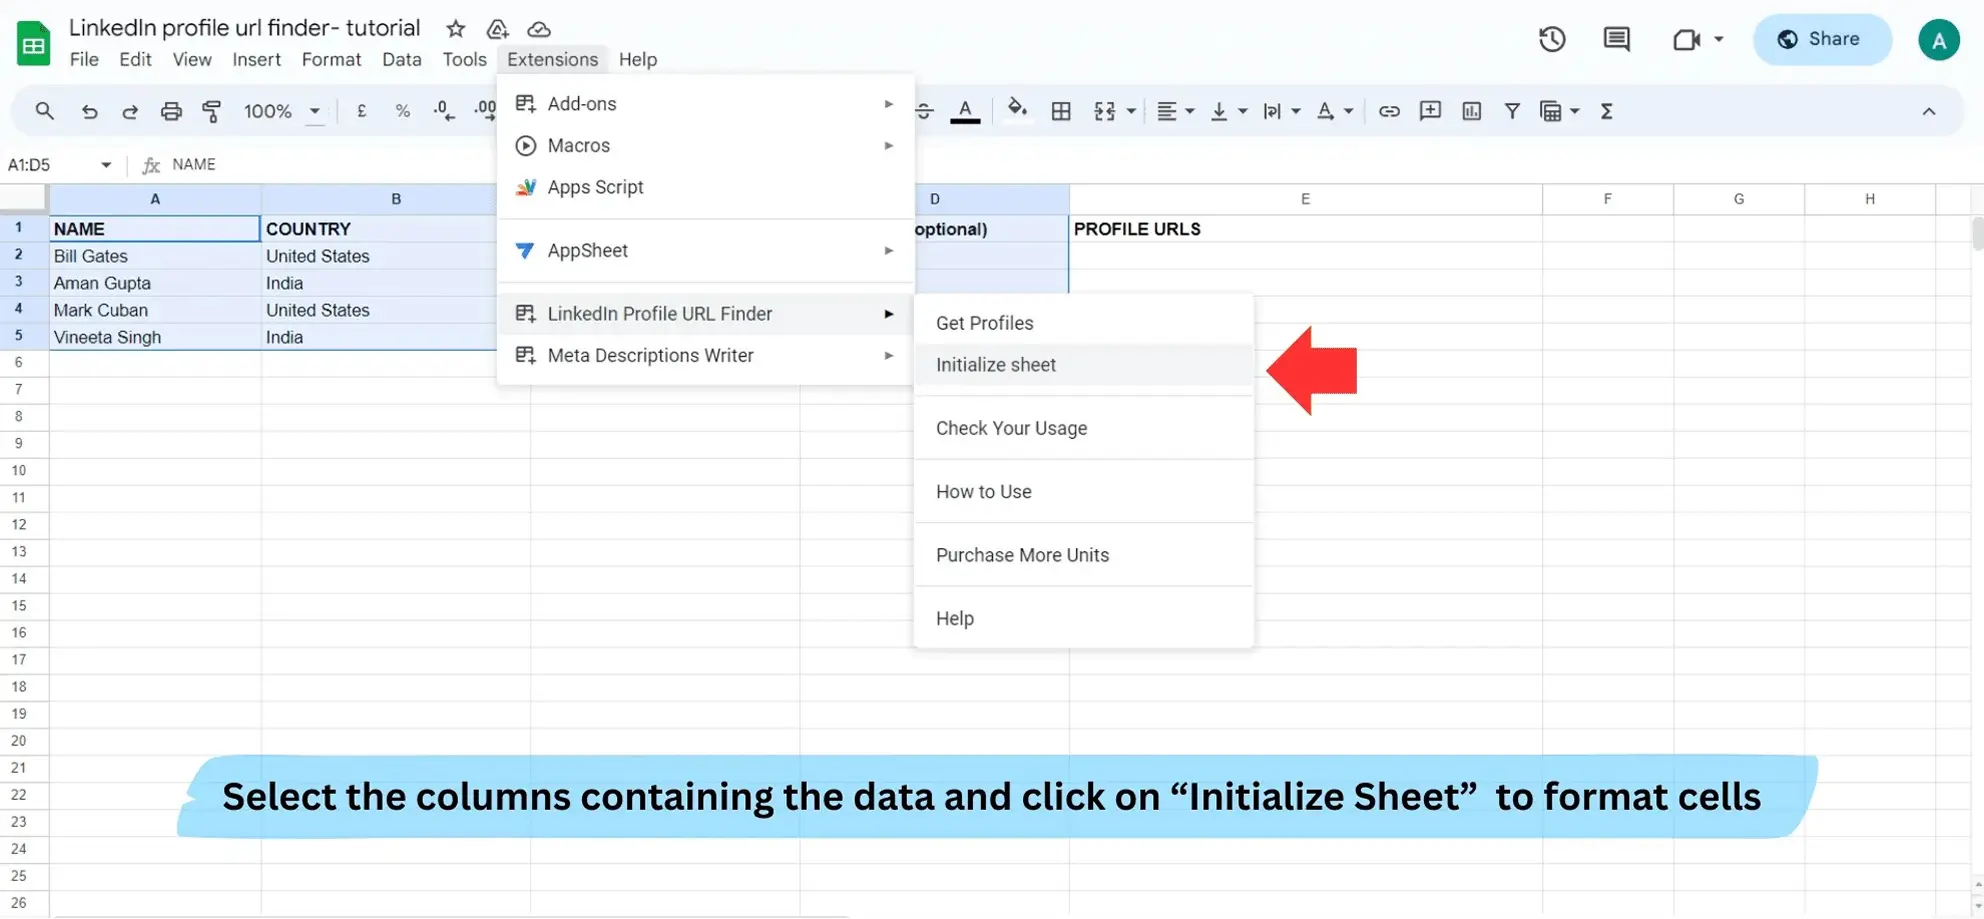This screenshot has height=919, width=1984.
Task: Open the Help menu in menu bar
Action: 637,59
